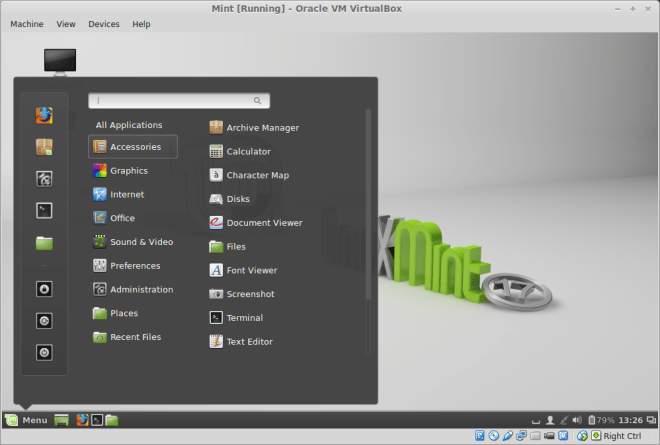The width and height of the screenshot is (660, 445).
Task: Select All Applications category
Action: coord(129,125)
